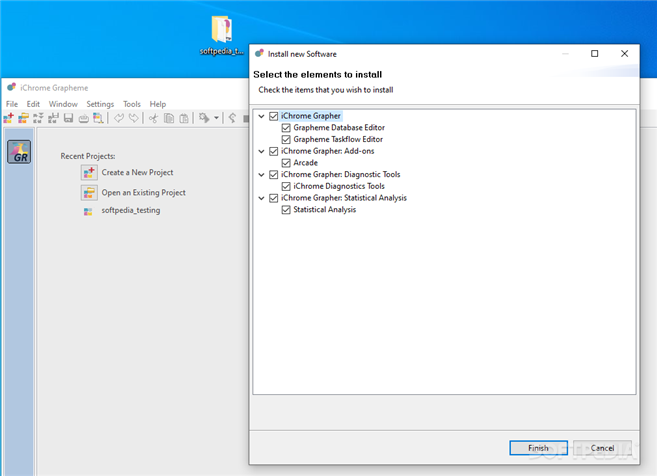Select the Grapheme Taskflow Editor label
Screen dimensions: 657x476
pos(338,140)
